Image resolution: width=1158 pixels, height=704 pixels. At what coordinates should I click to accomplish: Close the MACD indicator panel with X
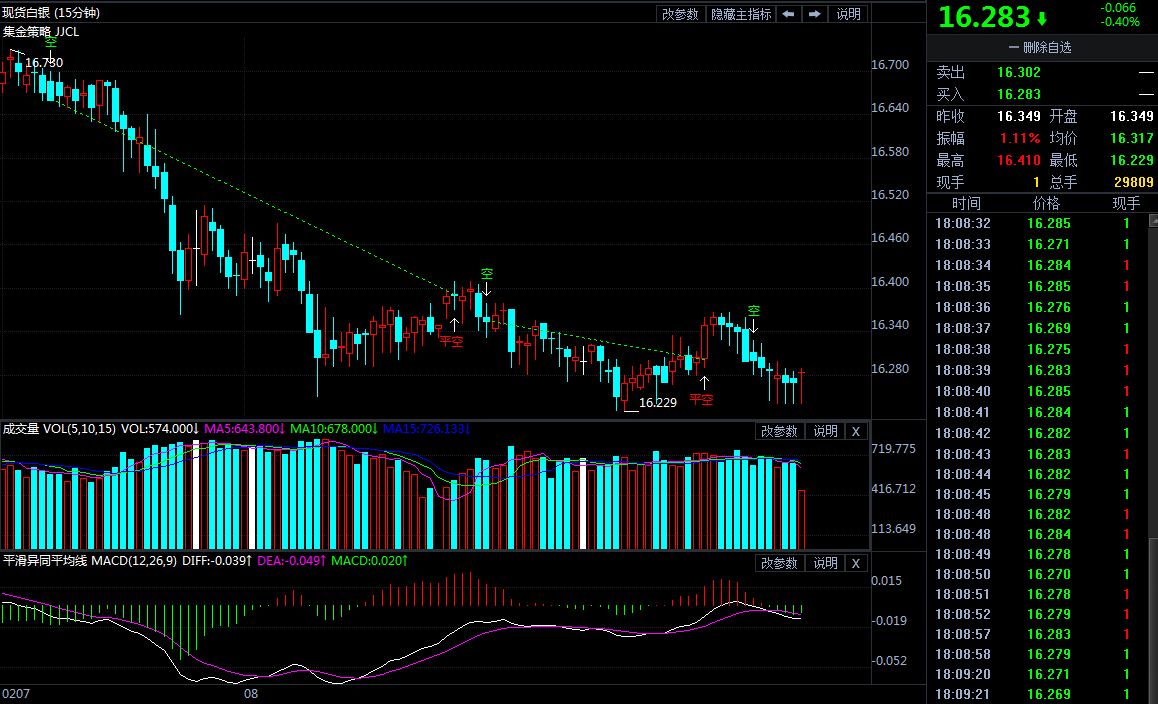(x=856, y=564)
